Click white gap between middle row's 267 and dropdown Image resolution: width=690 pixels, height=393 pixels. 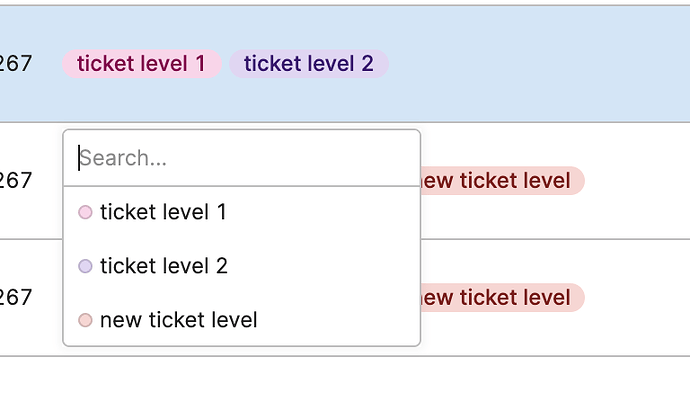point(48,180)
